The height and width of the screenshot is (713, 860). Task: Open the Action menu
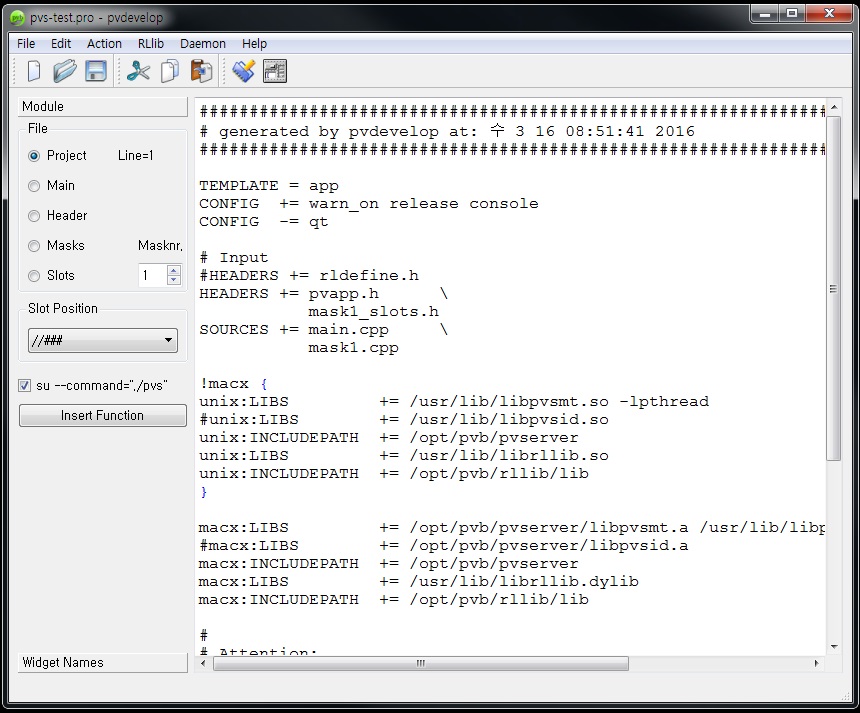point(104,43)
